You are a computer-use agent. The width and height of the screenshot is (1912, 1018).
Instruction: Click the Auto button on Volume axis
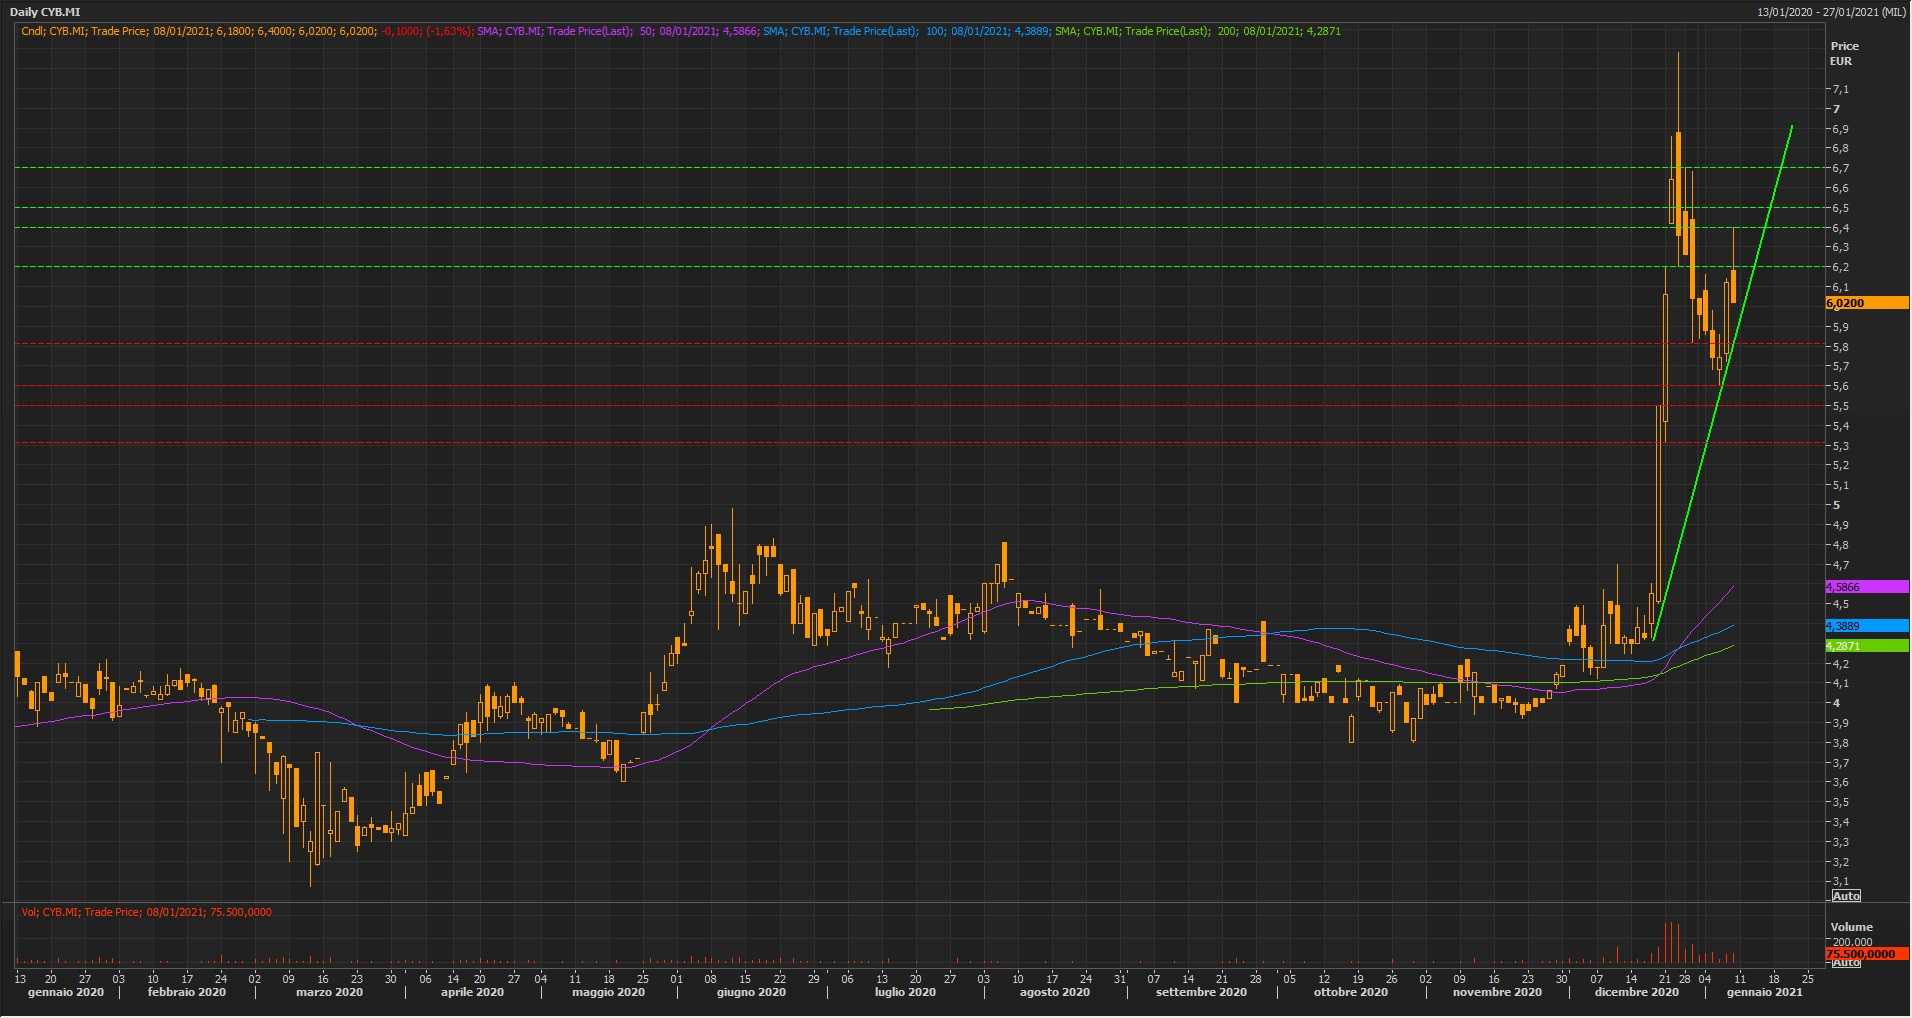pos(1845,963)
